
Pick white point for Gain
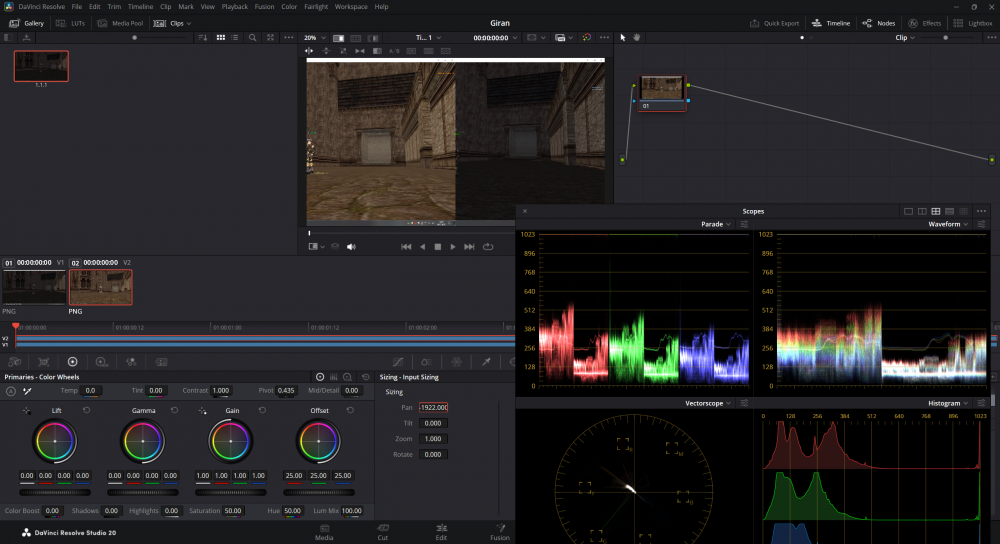click(202, 411)
